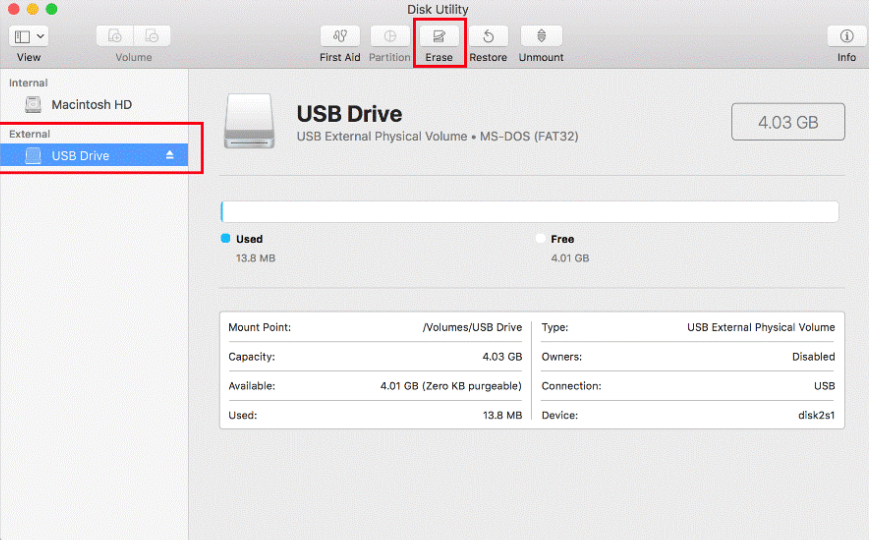The image size is (869, 540).
Task: Select Macintosh HD in the sidebar
Action: click(x=94, y=104)
